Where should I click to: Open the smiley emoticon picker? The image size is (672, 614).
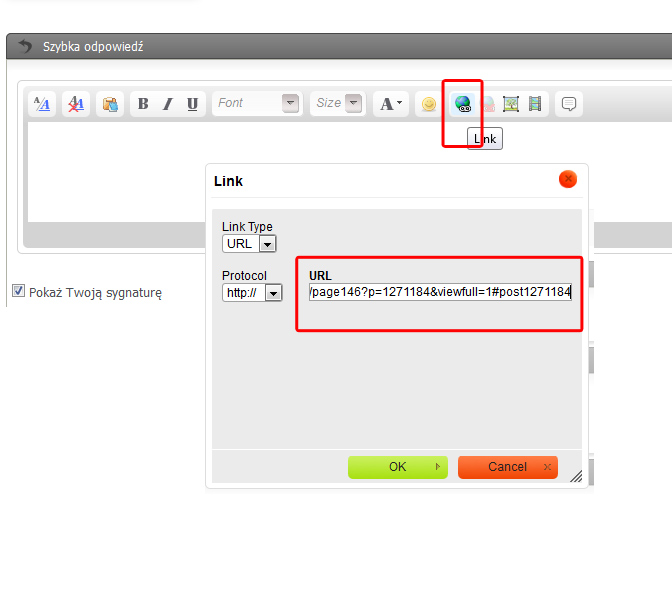coord(428,104)
